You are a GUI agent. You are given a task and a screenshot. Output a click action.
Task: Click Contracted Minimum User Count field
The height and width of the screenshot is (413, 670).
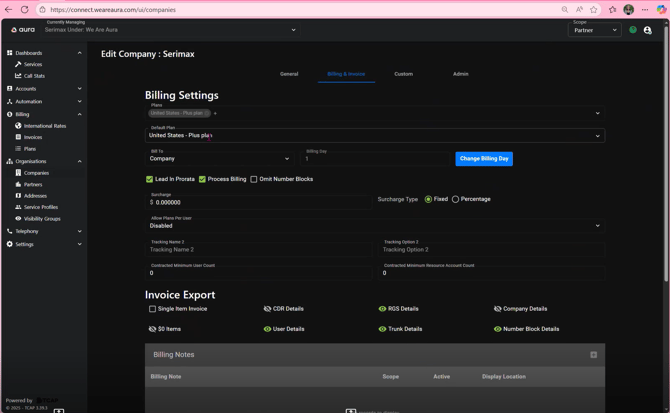click(258, 272)
